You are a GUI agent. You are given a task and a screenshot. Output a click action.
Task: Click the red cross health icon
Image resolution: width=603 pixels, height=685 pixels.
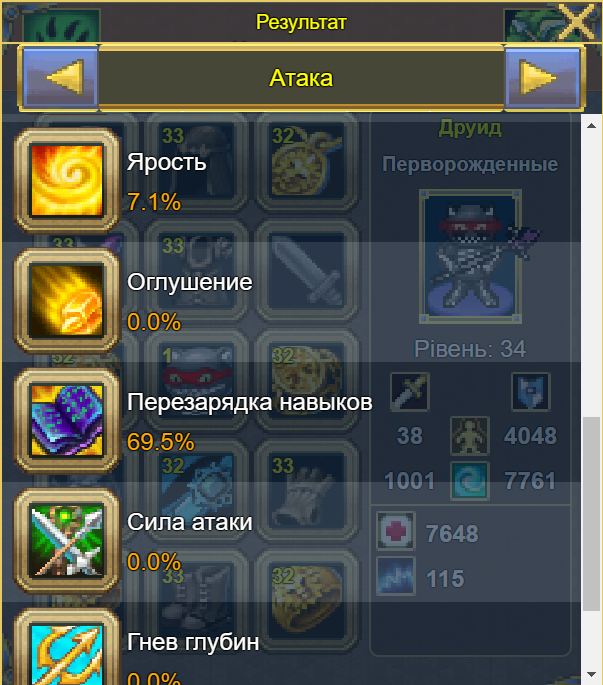[395, 531]
